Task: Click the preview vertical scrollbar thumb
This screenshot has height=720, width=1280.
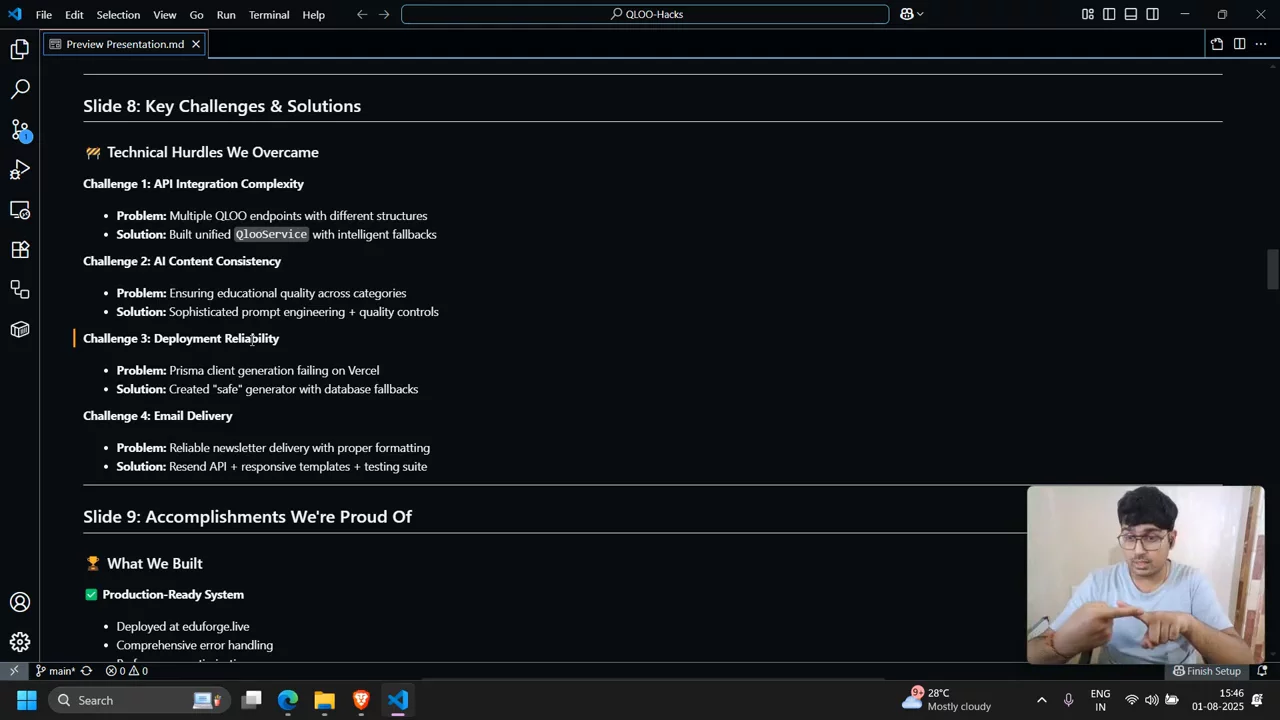Action: click(1272, 269)
